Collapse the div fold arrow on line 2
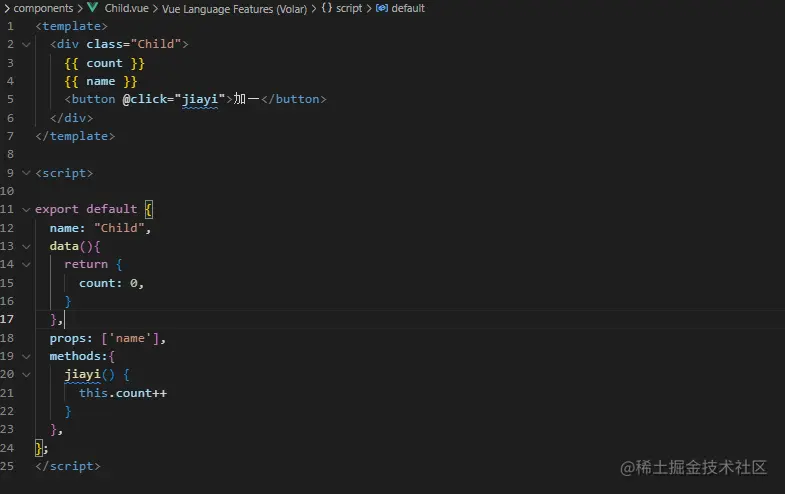 point(26,45)
